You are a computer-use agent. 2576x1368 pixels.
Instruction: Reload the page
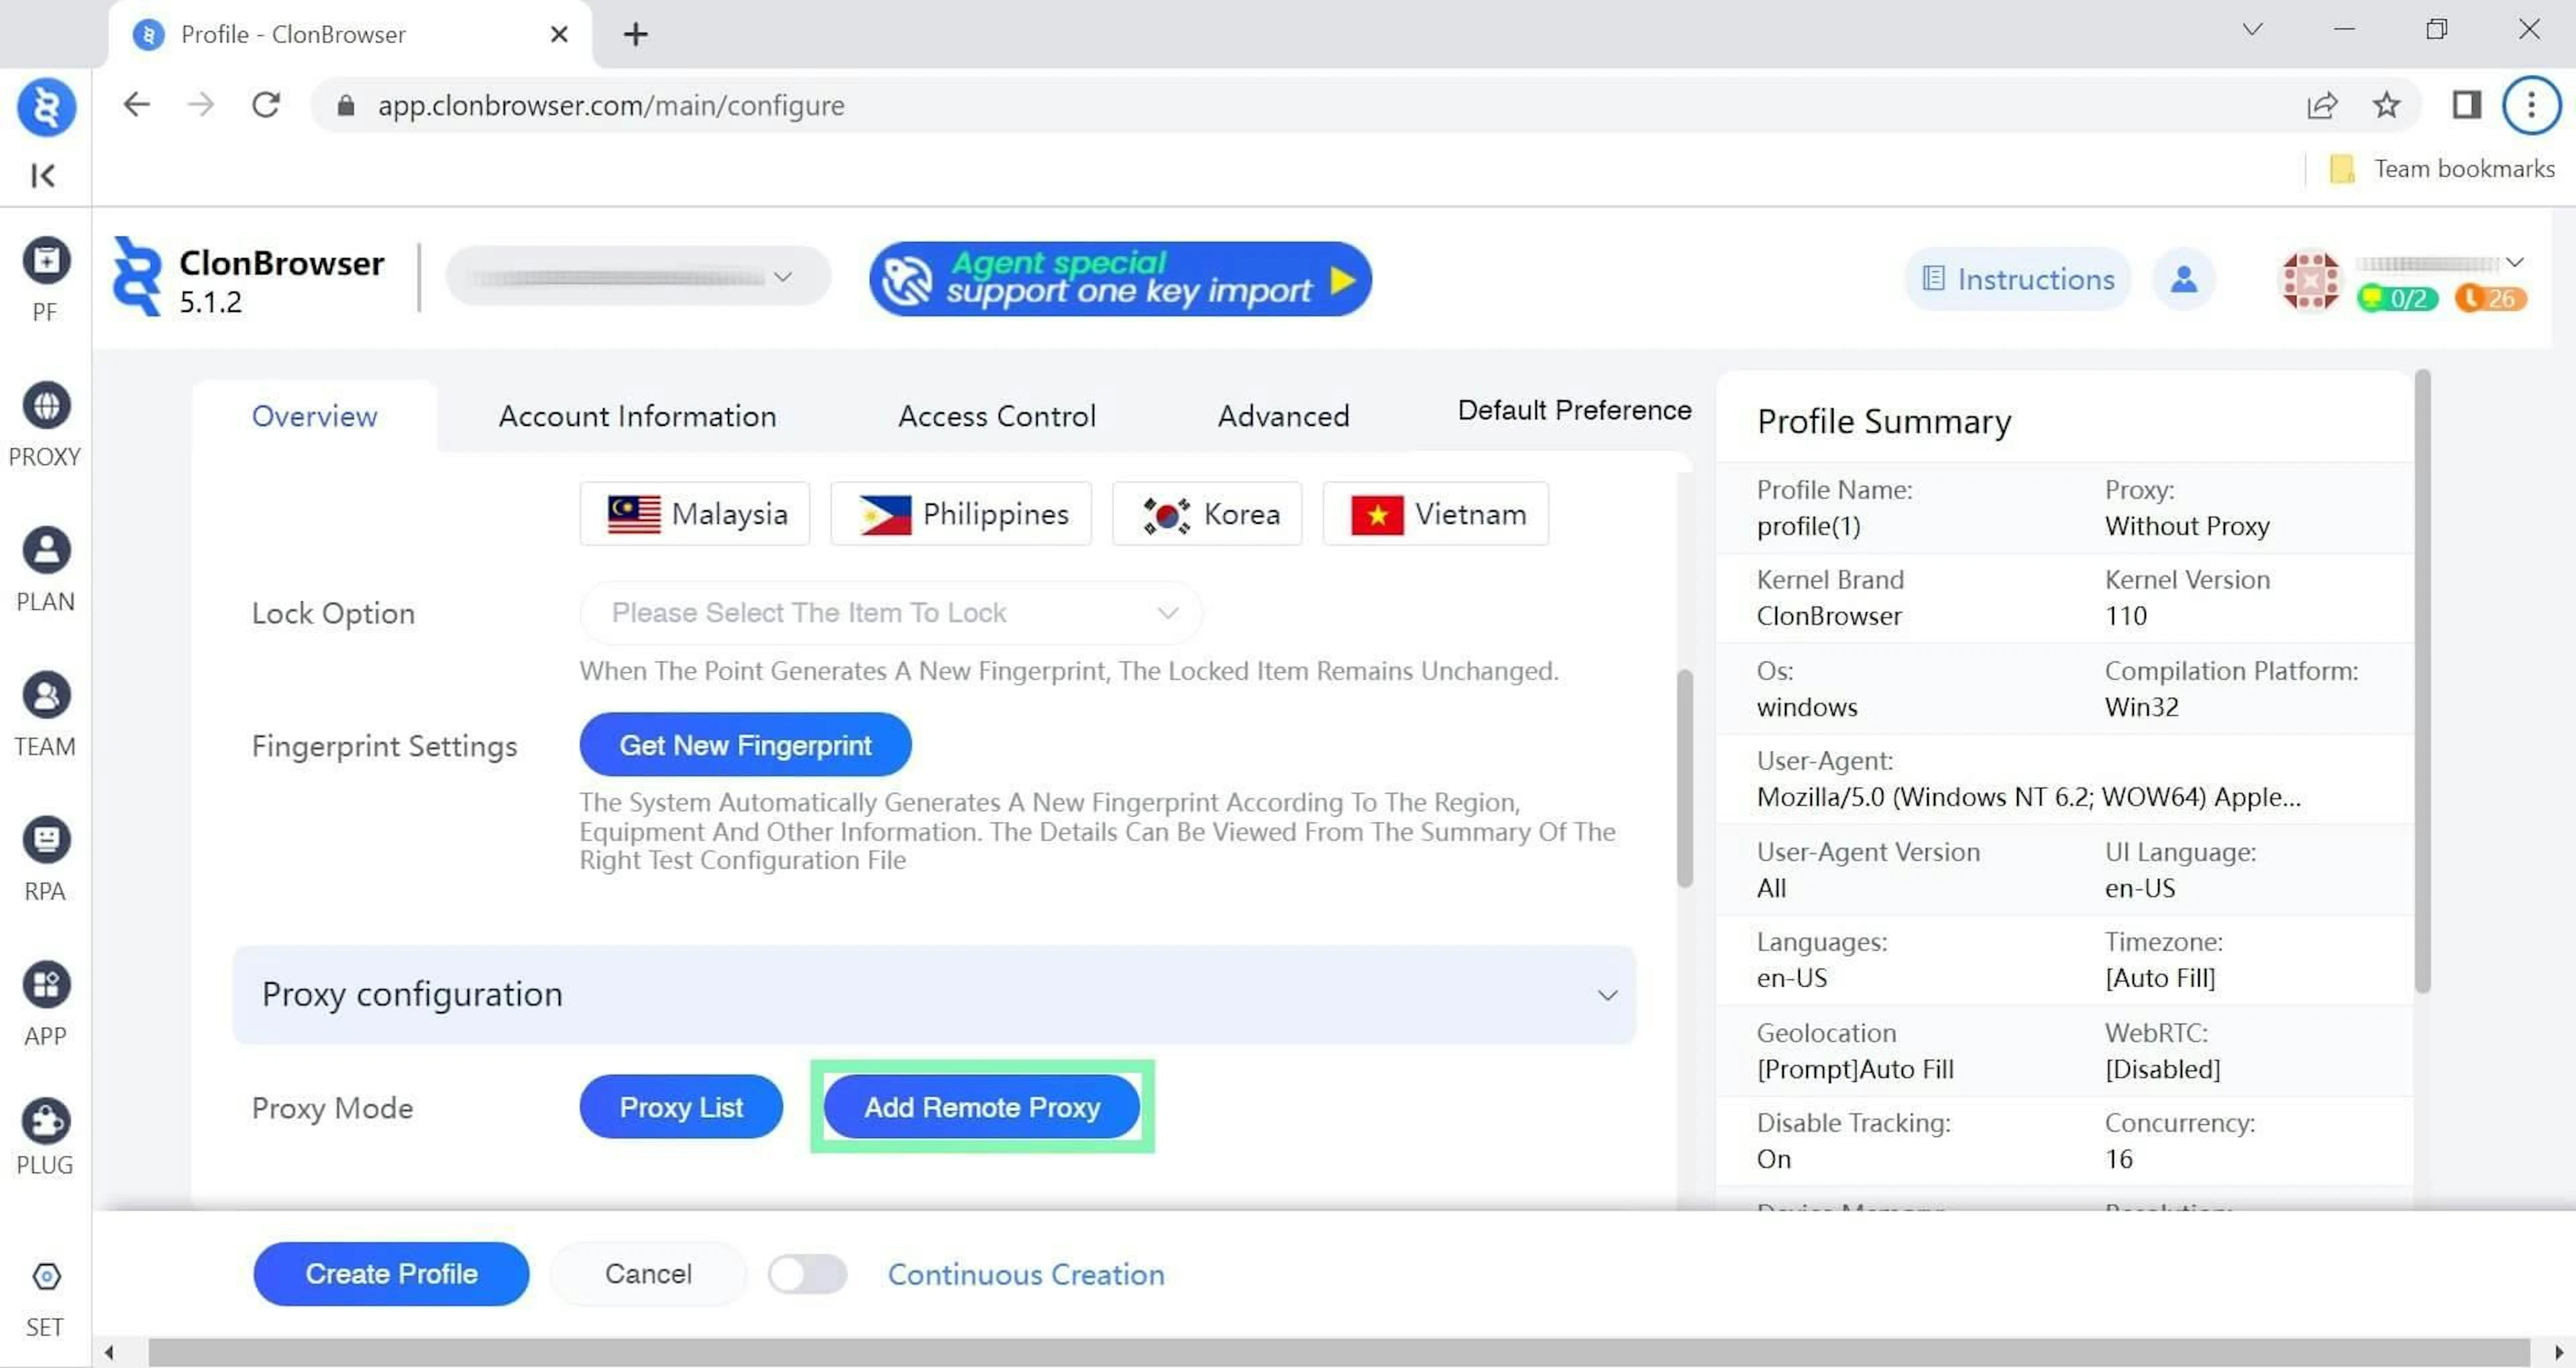click(x=266, y=105)
